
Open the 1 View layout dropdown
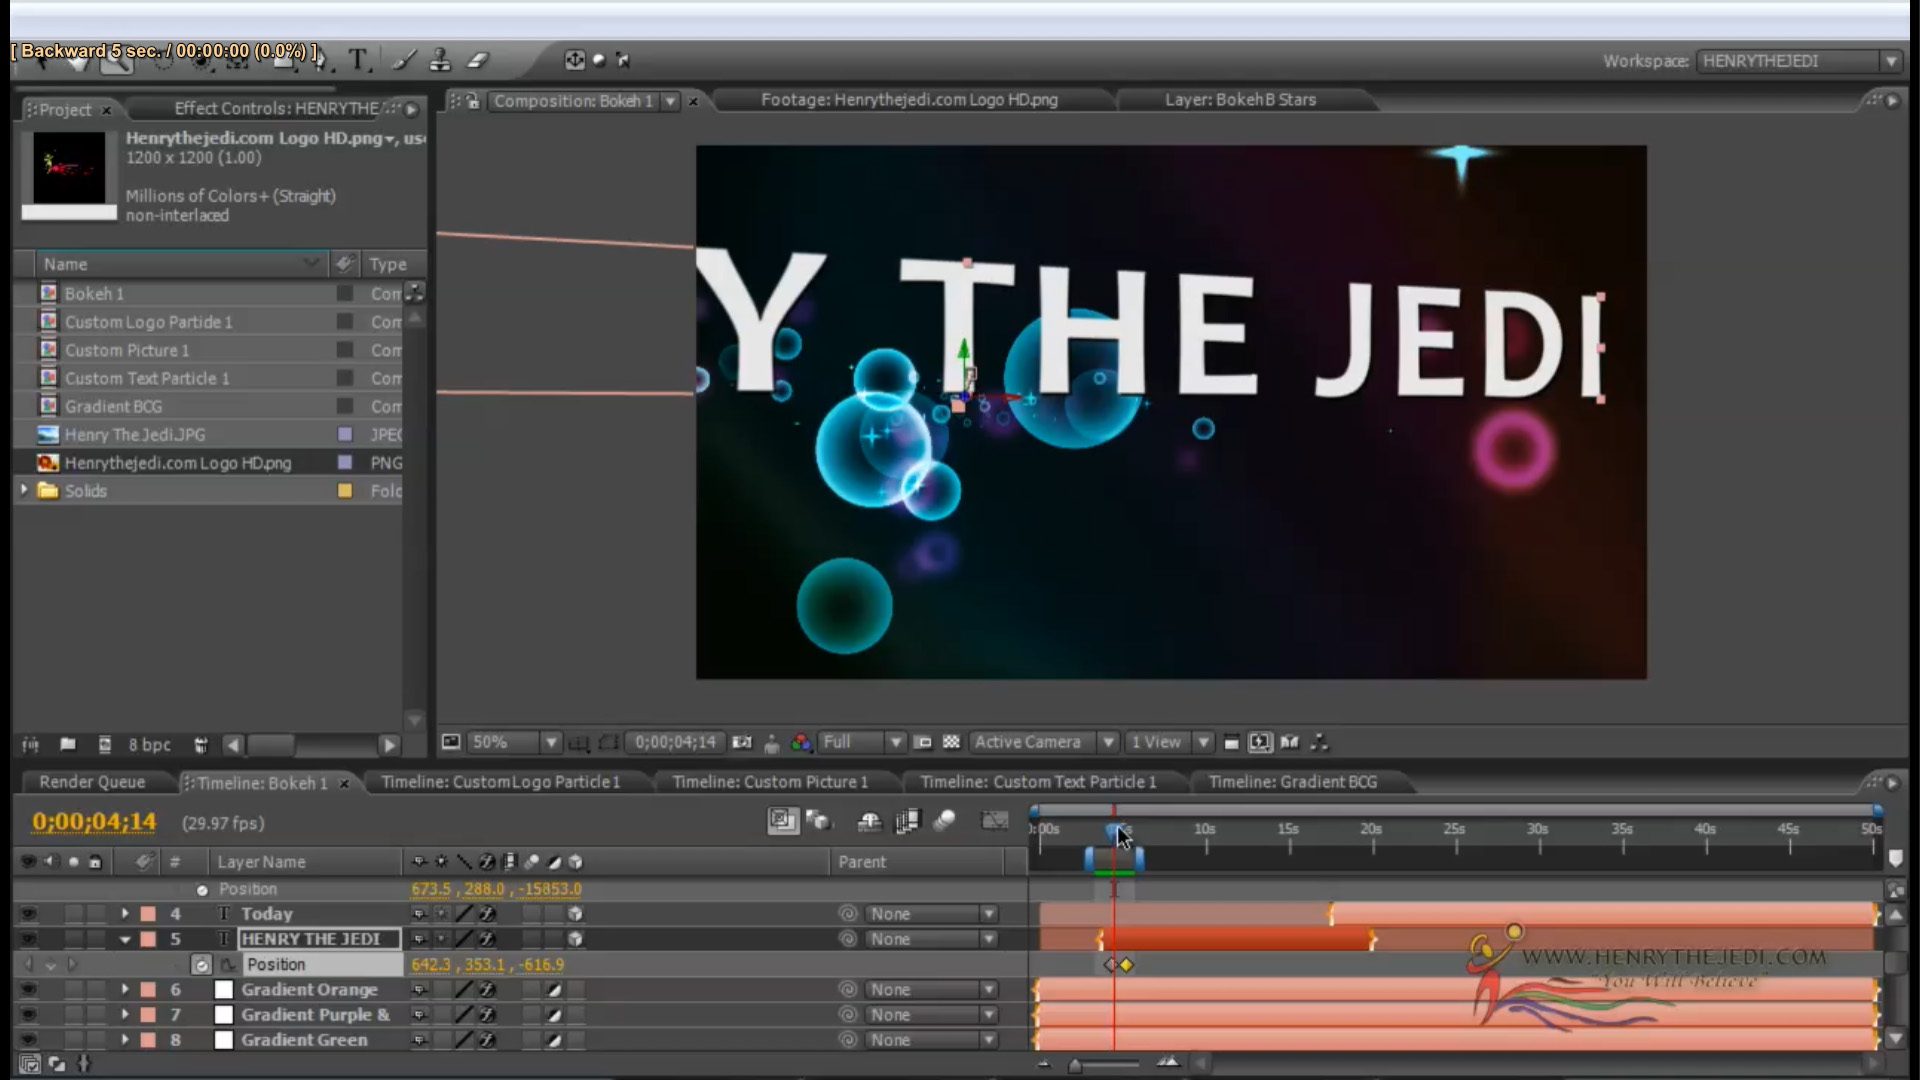pos(1169,742)
